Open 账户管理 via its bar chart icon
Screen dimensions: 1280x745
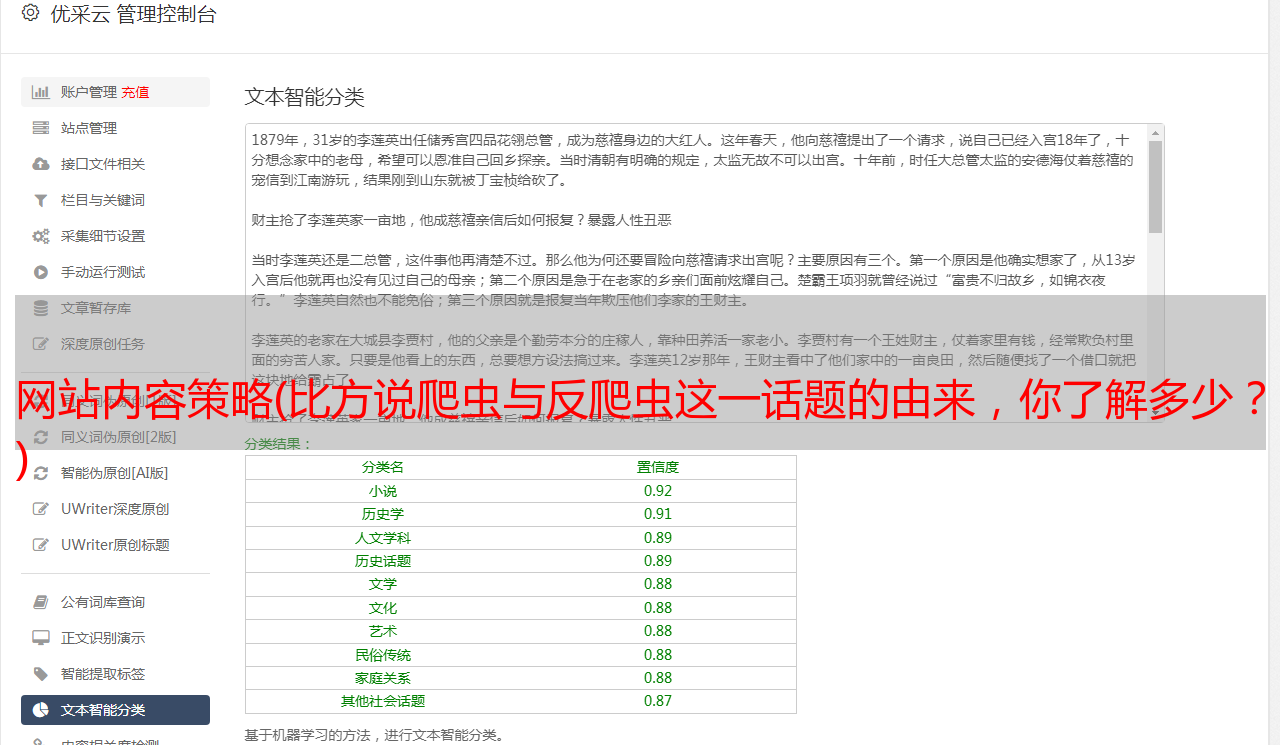[41, 92]
